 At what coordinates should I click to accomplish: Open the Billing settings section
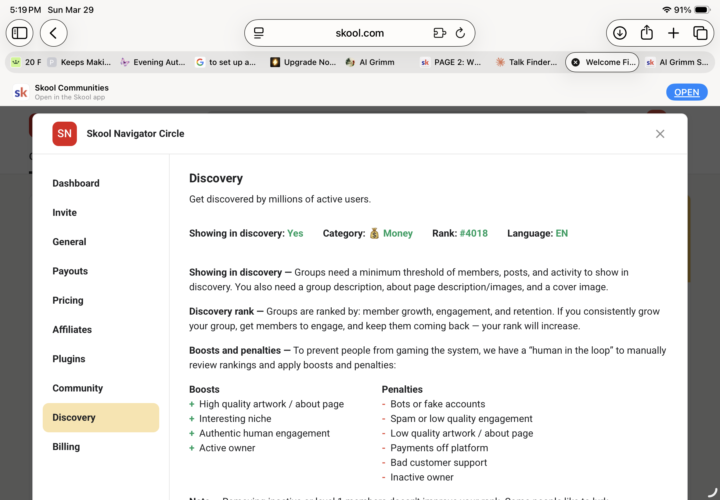(x=66, y=447)
